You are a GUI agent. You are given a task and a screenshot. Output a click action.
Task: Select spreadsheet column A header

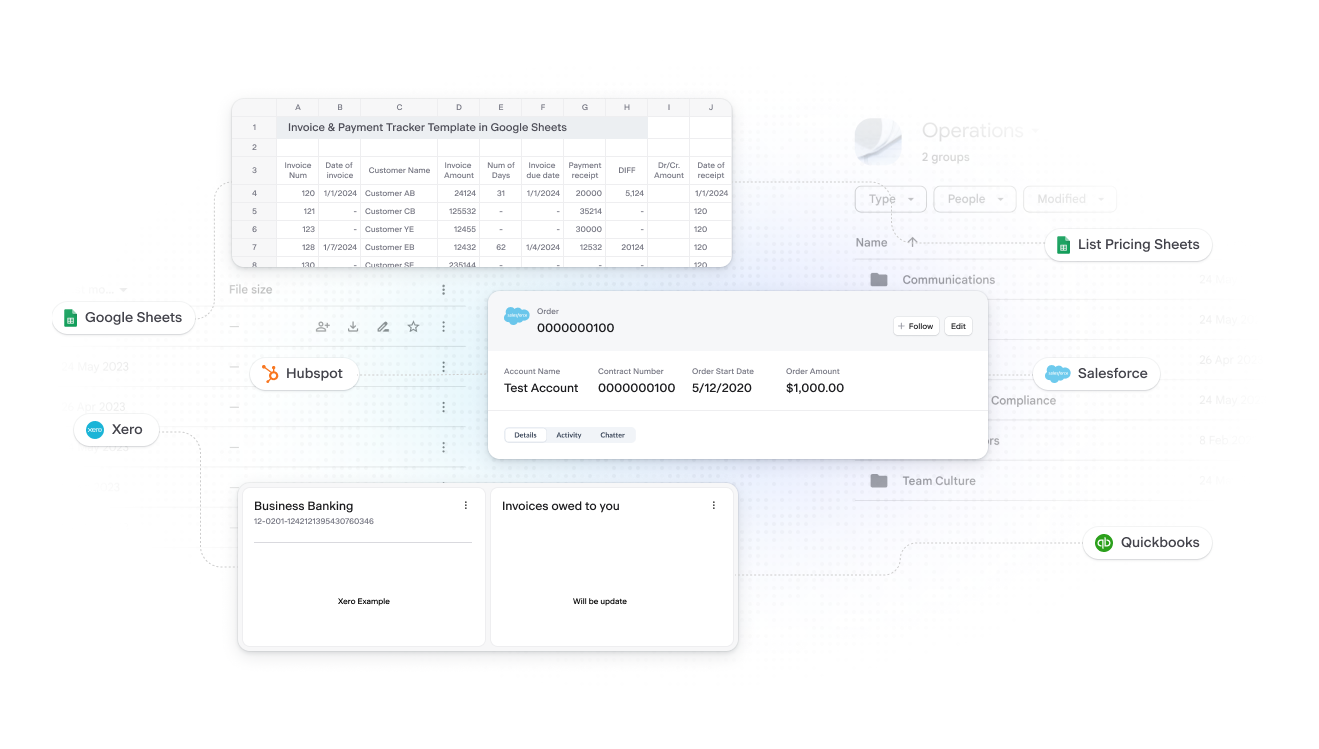tap(298, 108)
